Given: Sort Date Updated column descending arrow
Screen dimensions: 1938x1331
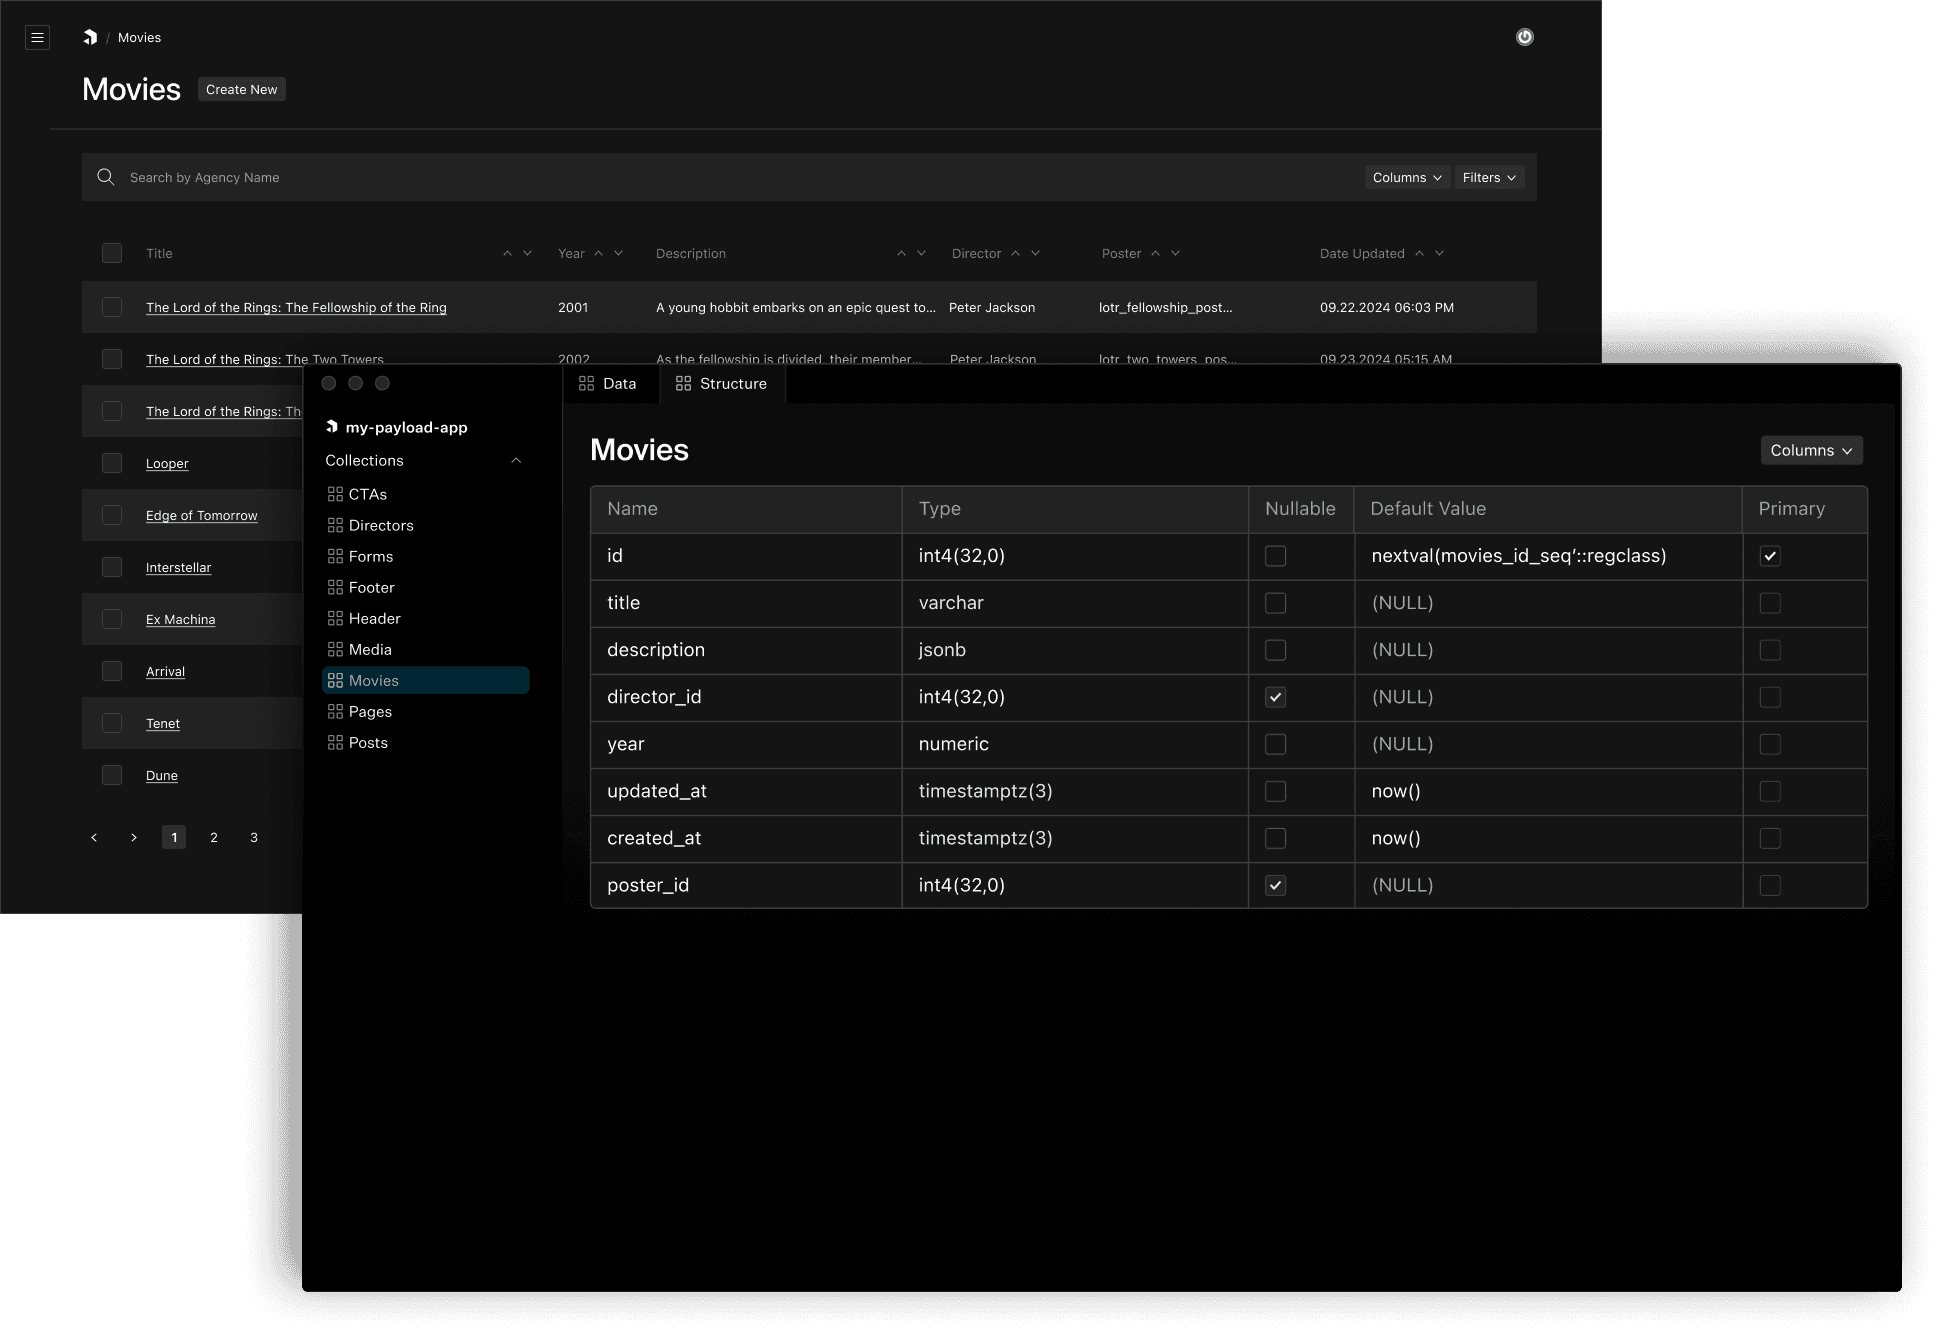Looking at the screenshot, I should 1439,253.
